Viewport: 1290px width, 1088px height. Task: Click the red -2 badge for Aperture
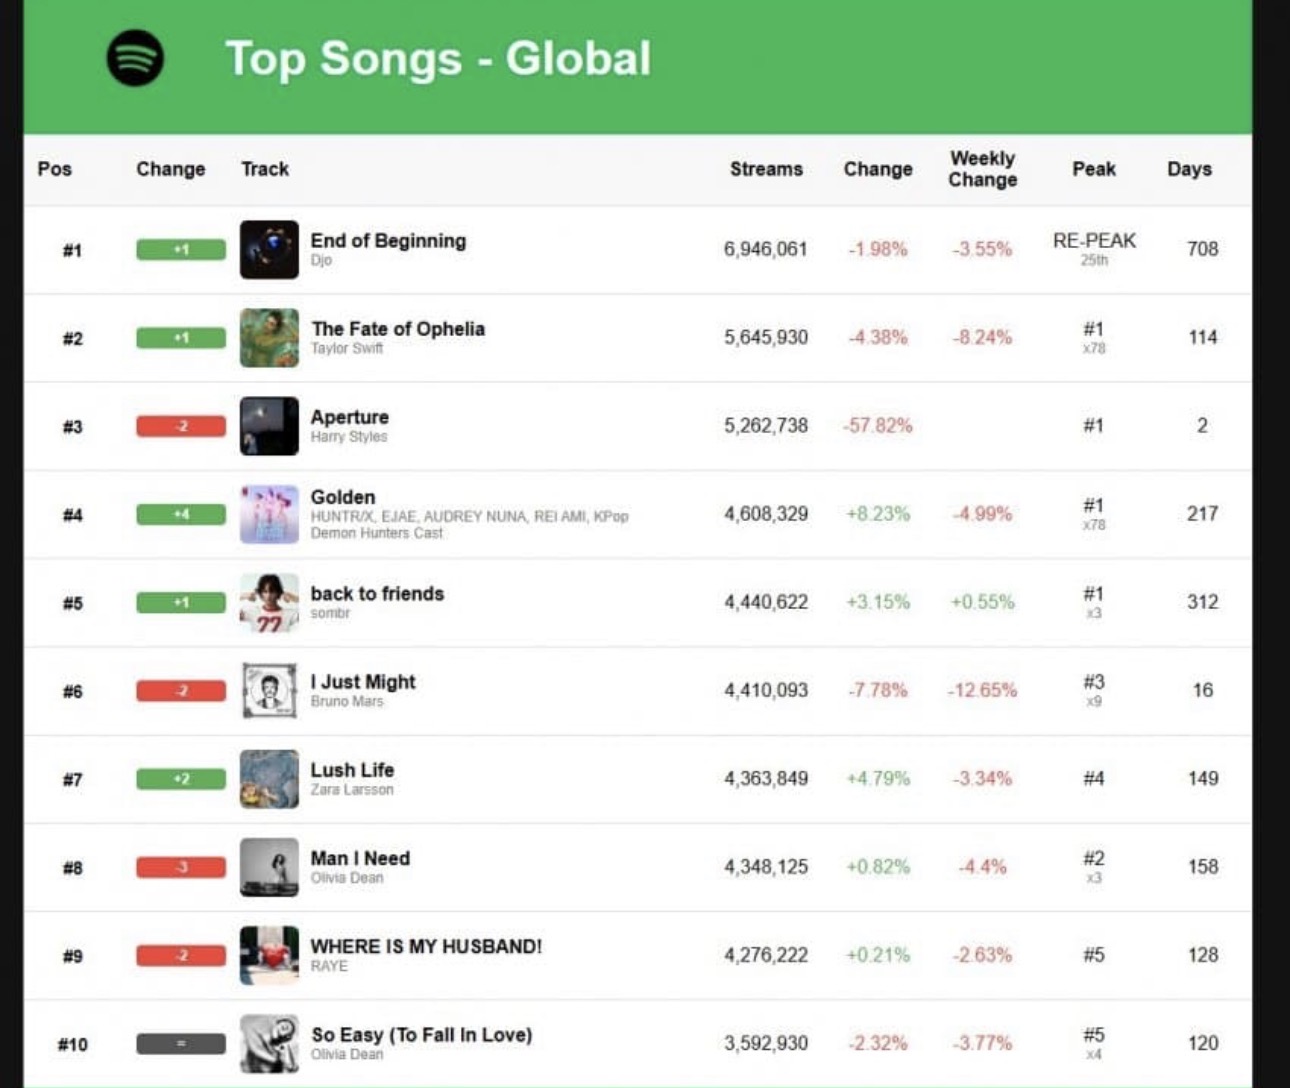pyautogui.click(x=181, y=426)
